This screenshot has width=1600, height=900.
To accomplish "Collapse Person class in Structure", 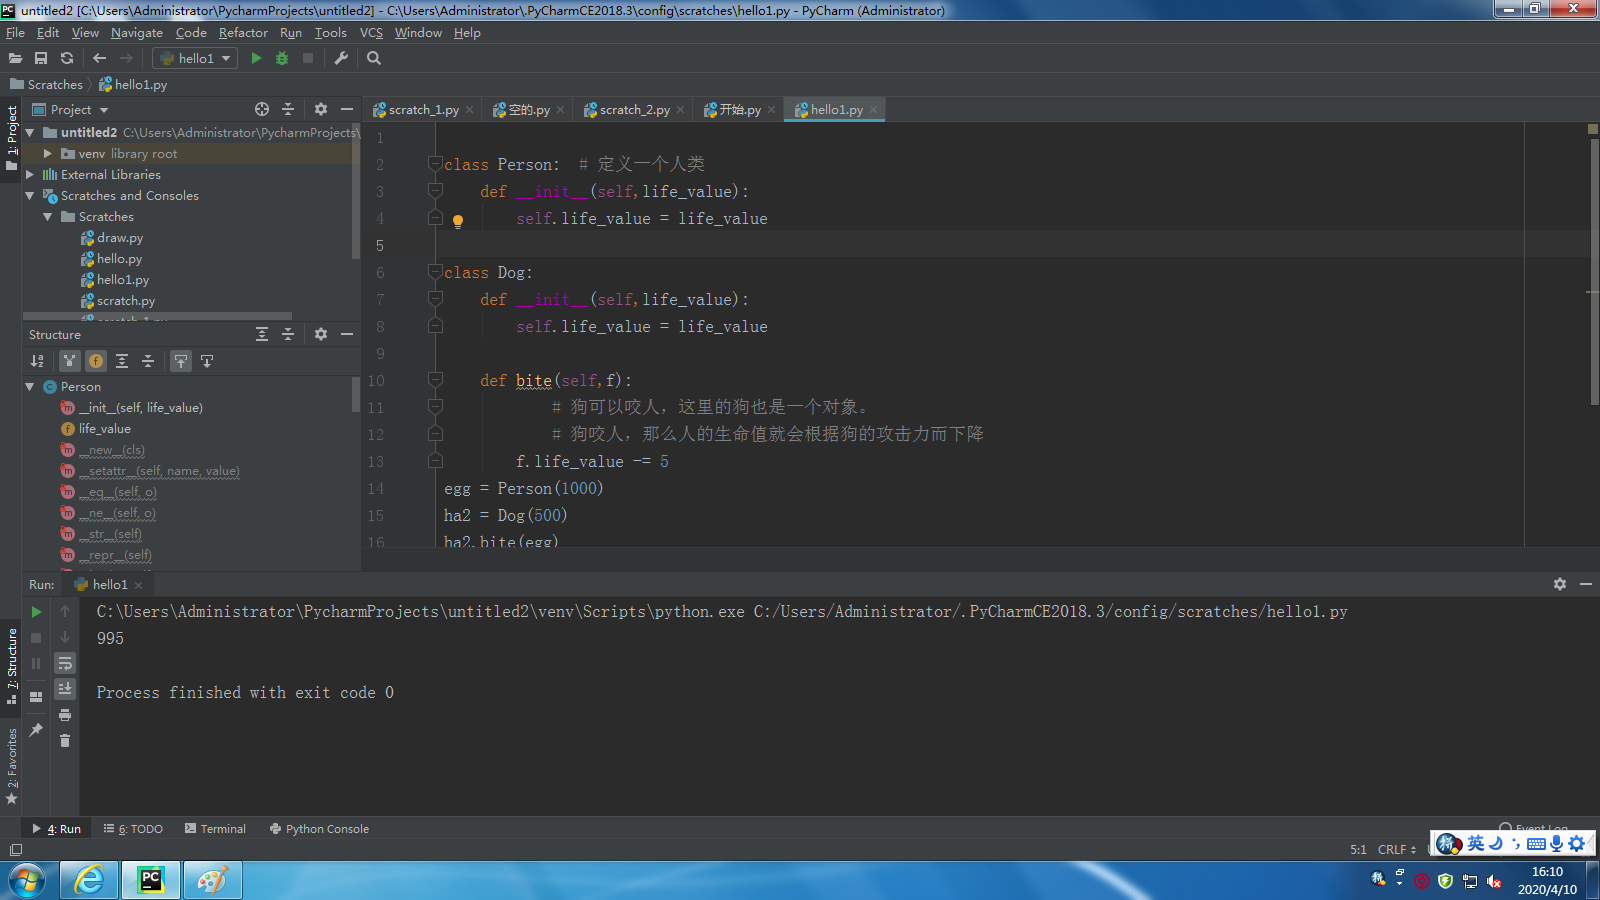I will (30, 386).
